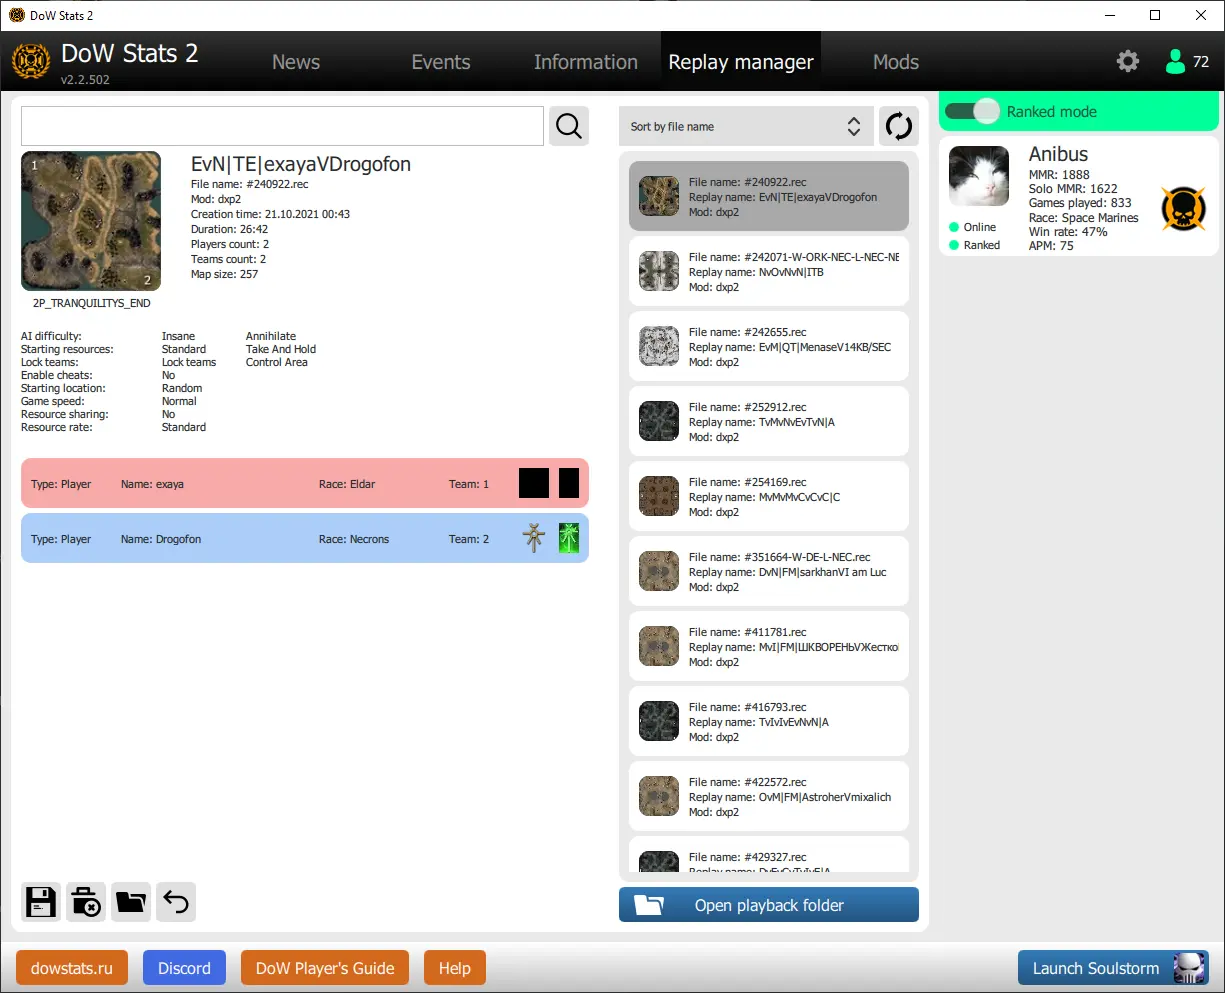Open DoW Player's Guide
The width and height of the screenshot is (1225, 993).
(325, 968)
